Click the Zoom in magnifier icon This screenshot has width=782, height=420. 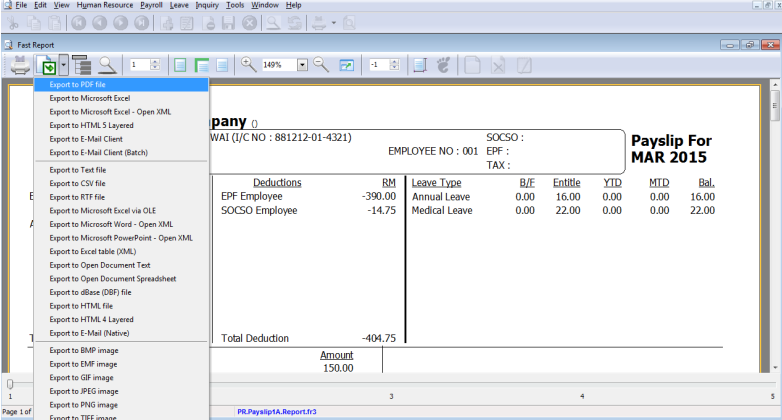pos(247,65)
